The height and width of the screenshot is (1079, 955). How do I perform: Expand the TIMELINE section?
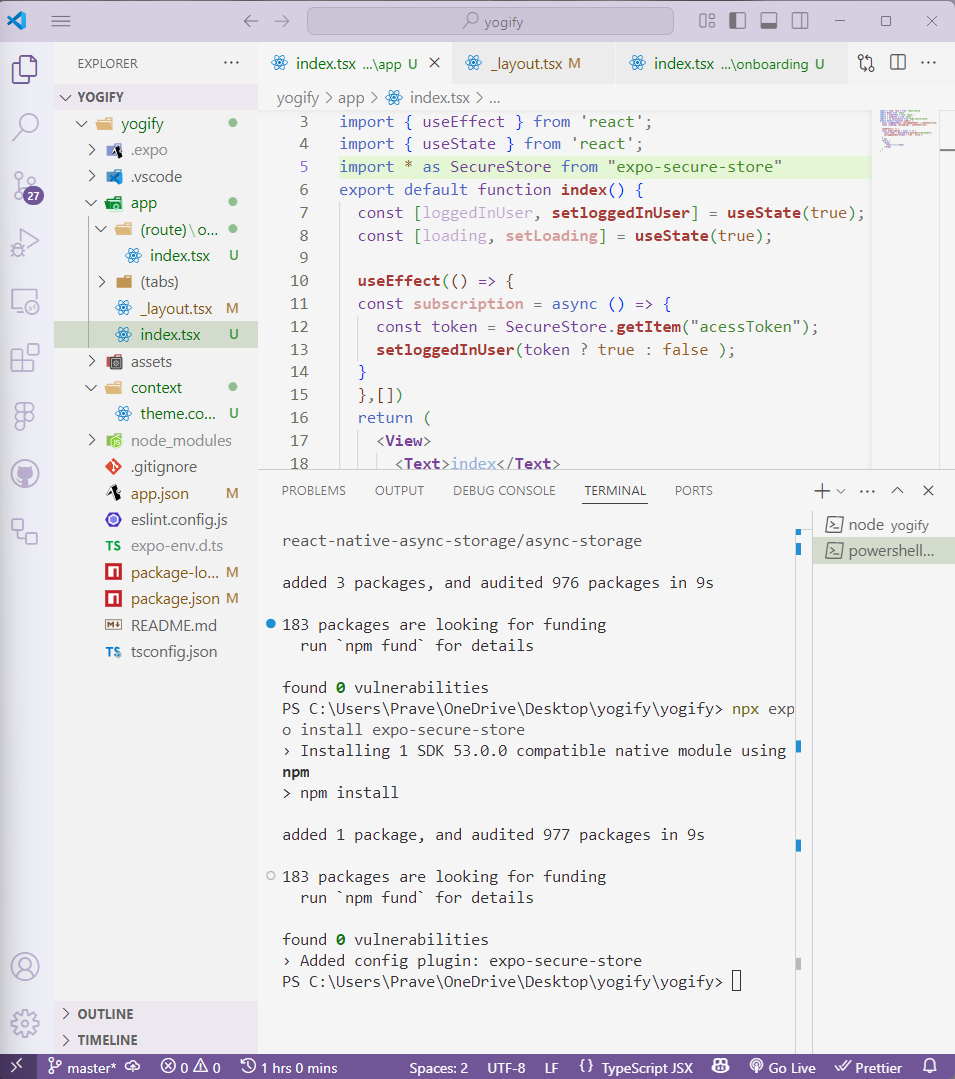point(155,1040)
